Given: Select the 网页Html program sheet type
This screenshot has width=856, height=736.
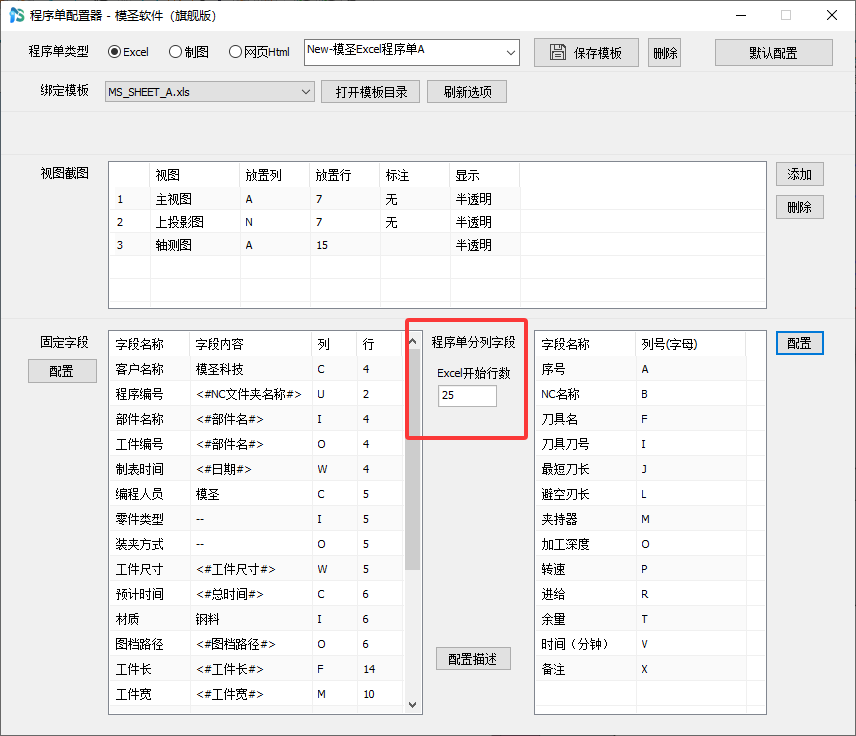Looking at the screenshot, I should [259, 52].
